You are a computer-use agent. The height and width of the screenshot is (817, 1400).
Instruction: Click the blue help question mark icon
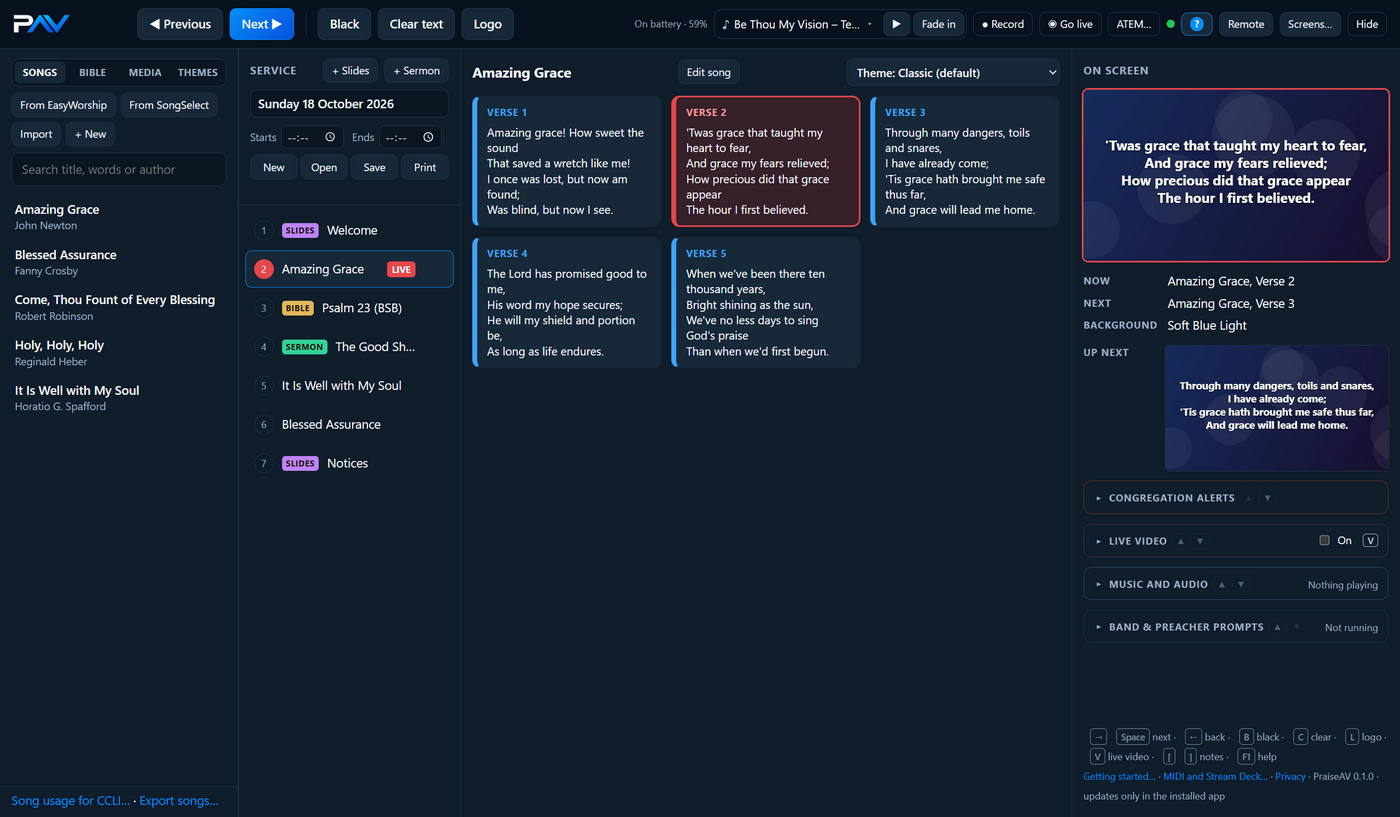point(1197,24)
